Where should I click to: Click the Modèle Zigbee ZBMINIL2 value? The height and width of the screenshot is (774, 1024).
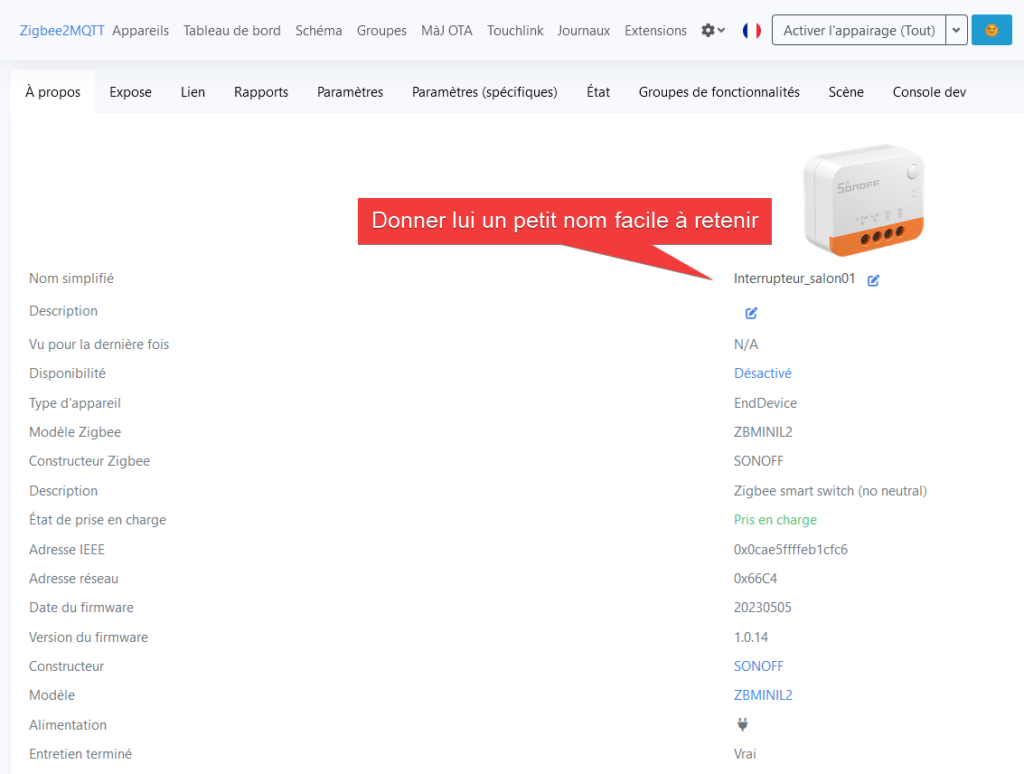pos(763,432)
